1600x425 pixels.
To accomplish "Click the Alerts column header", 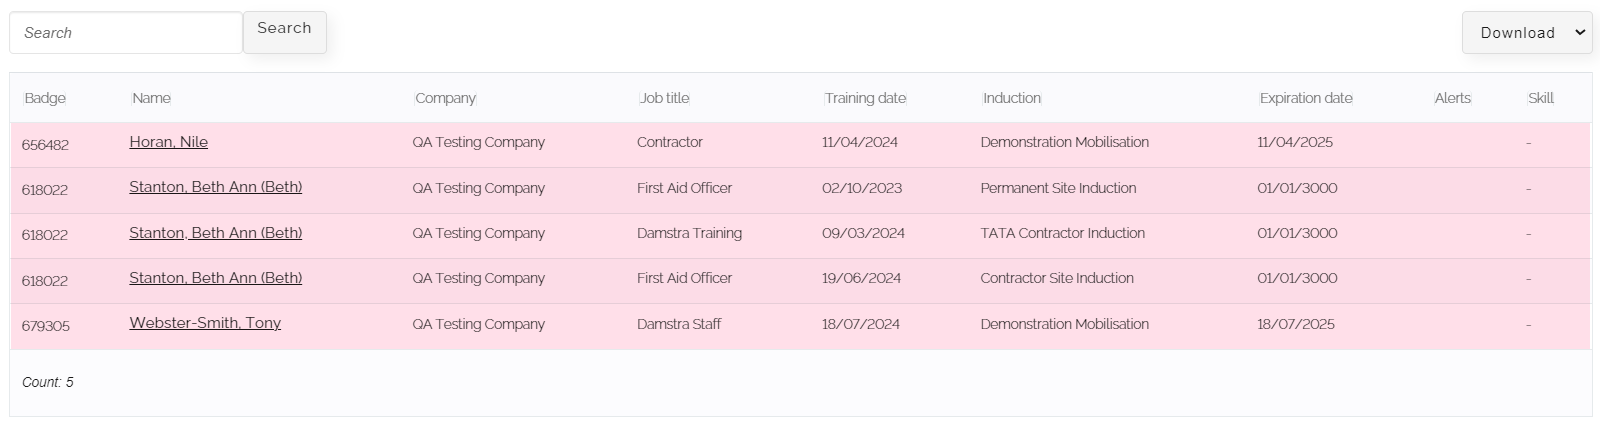I will click(1453, 98).
